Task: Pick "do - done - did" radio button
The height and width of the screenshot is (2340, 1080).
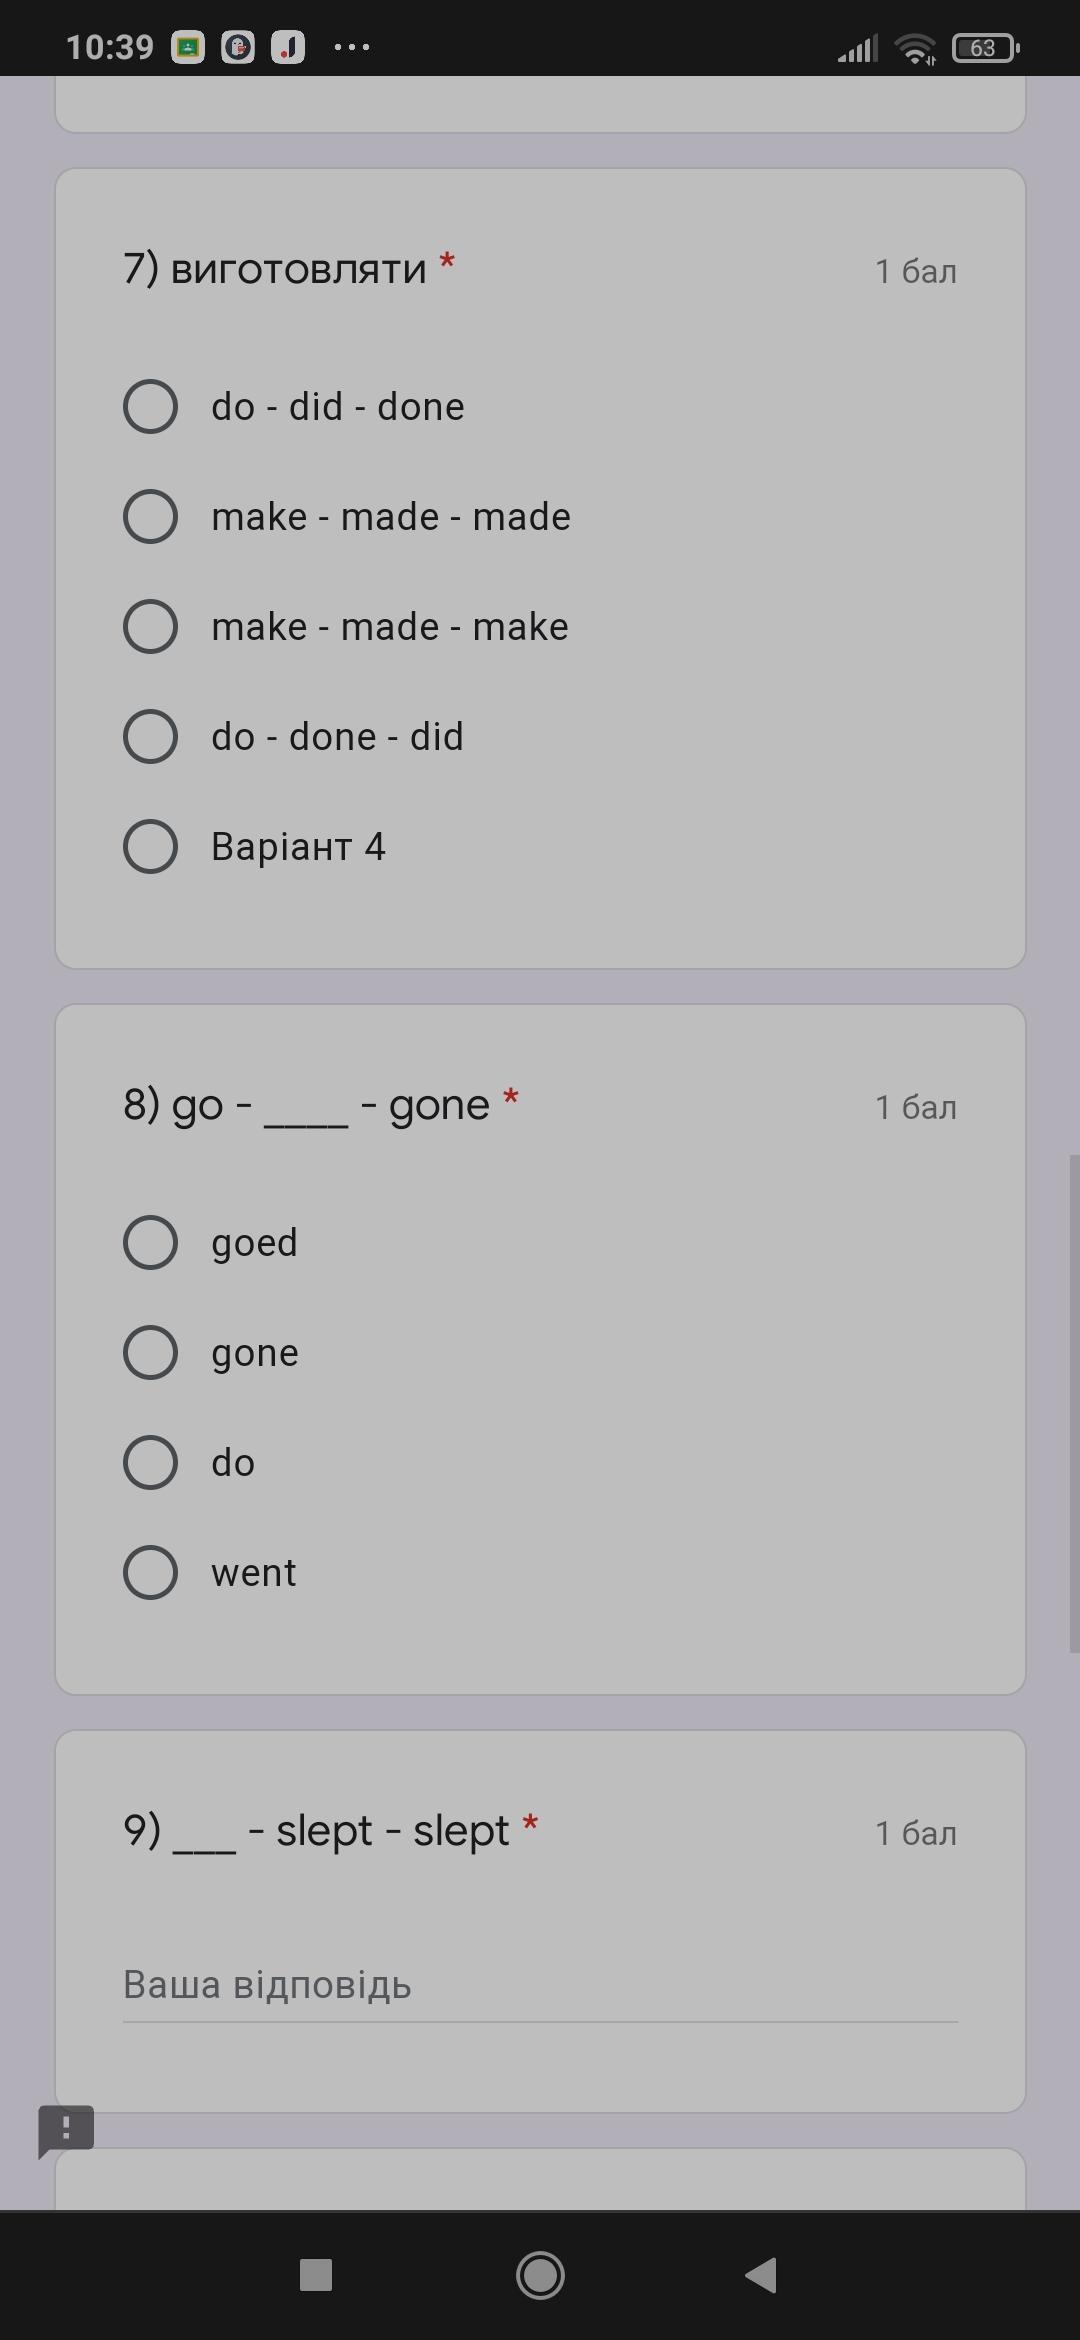Action: tap(151, 737)
